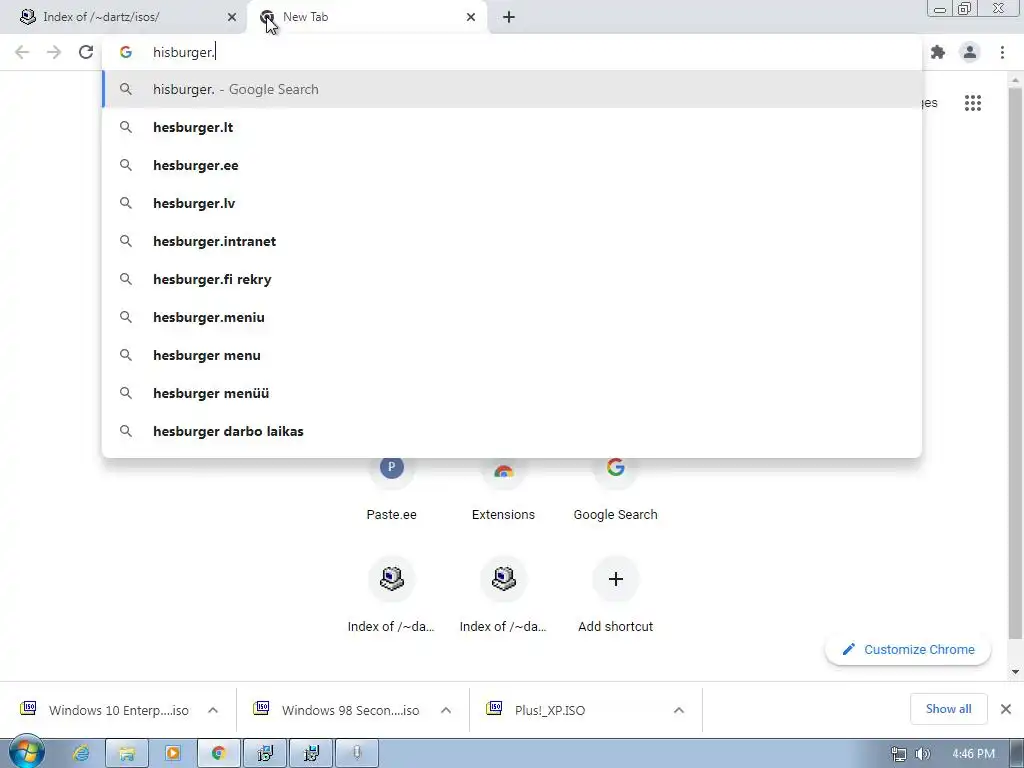The width and height of the screenshot is (1024, 768).
Task: Select the hesburger menüü suggestion
Action: tap(512, 393)
